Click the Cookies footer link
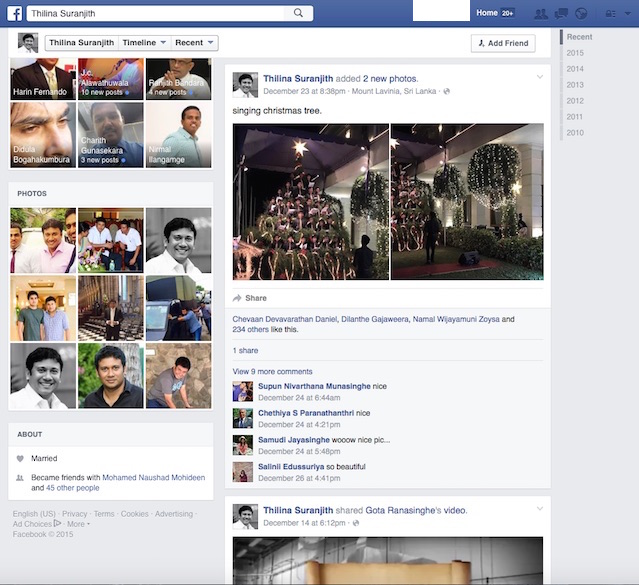Viewport: 639px width, 585px height. 134,514
